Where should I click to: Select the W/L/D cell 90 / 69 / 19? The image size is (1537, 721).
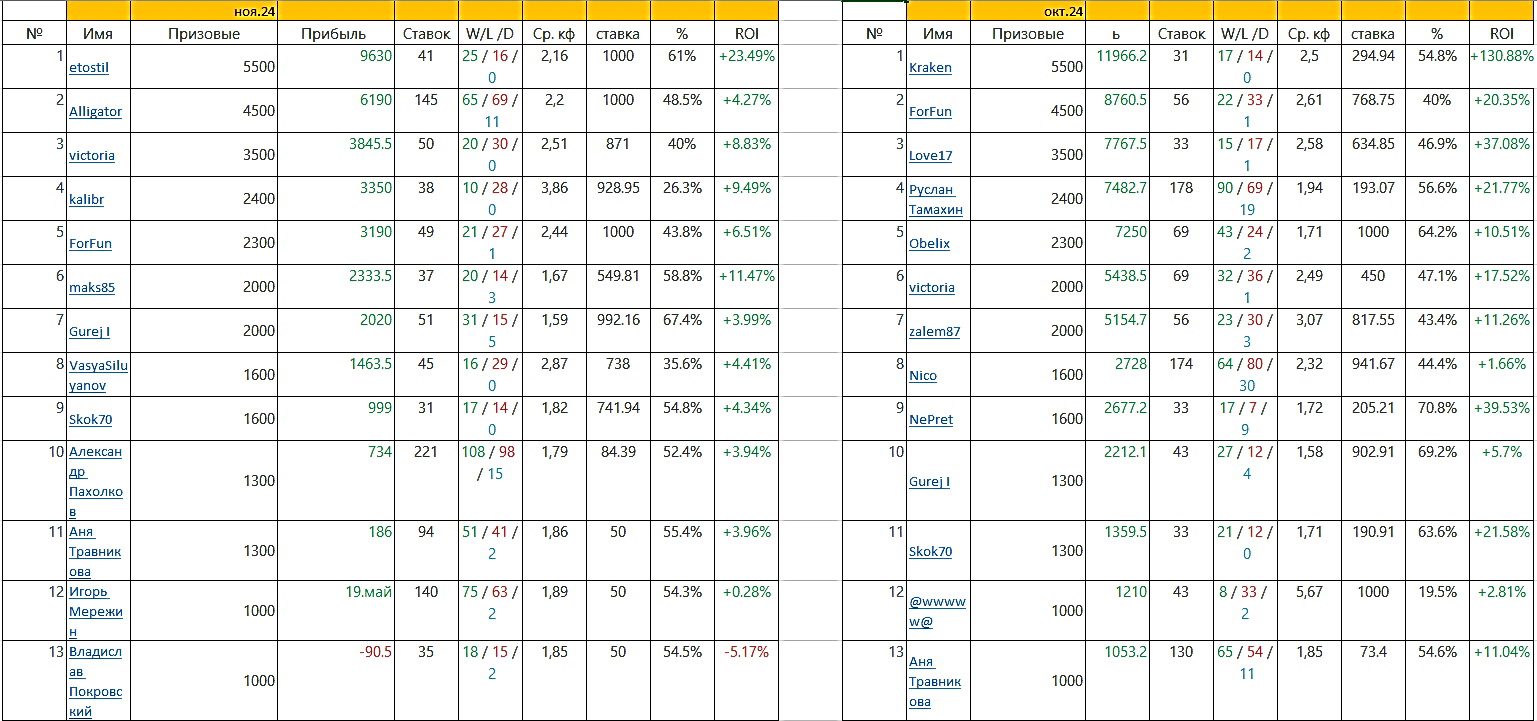pos(1245,199)
